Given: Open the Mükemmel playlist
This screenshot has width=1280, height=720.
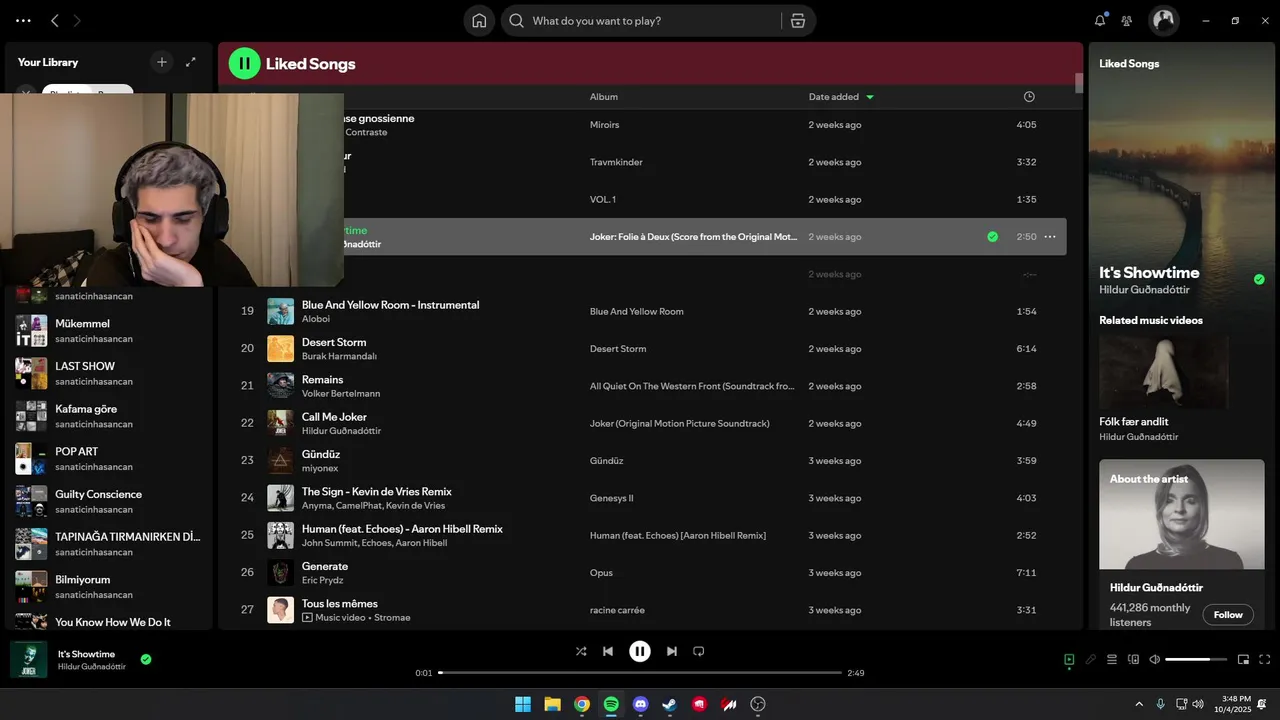Looking at the screenshot, I should 108,331.
